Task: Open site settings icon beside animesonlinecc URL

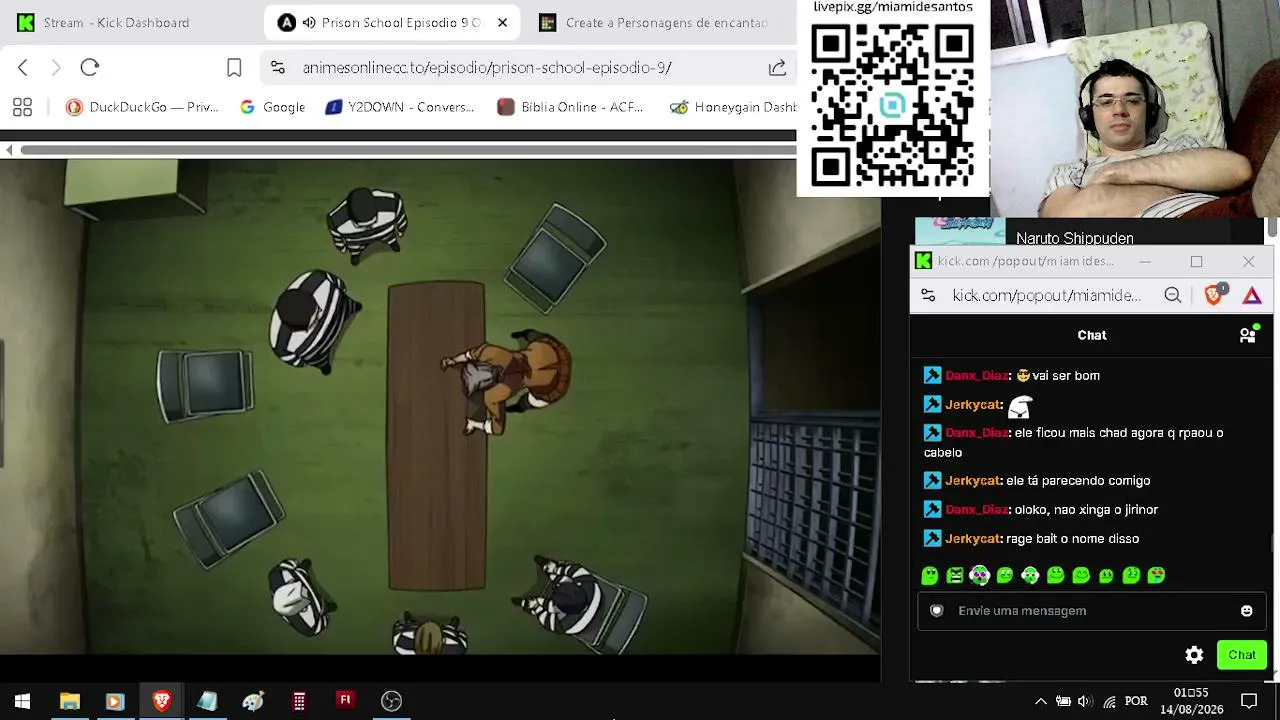Action: [x=278, y=67]
